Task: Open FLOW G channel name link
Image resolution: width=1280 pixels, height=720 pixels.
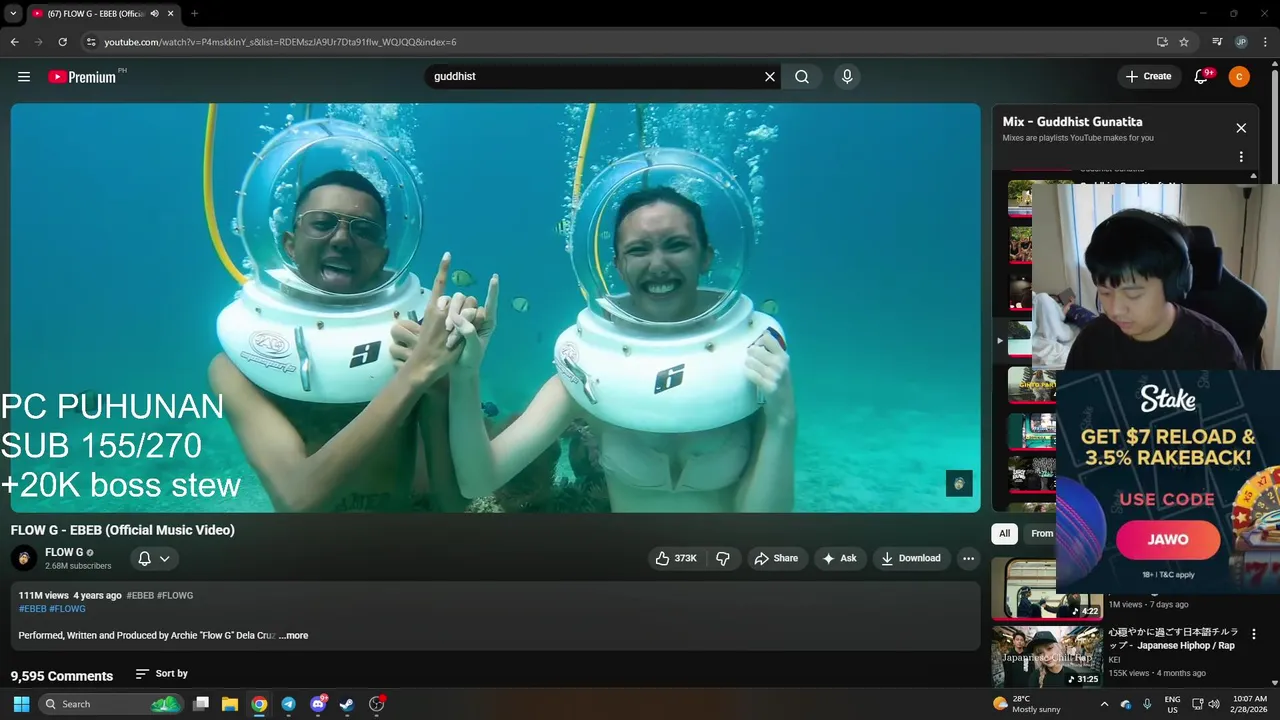Action: point(64,552)
